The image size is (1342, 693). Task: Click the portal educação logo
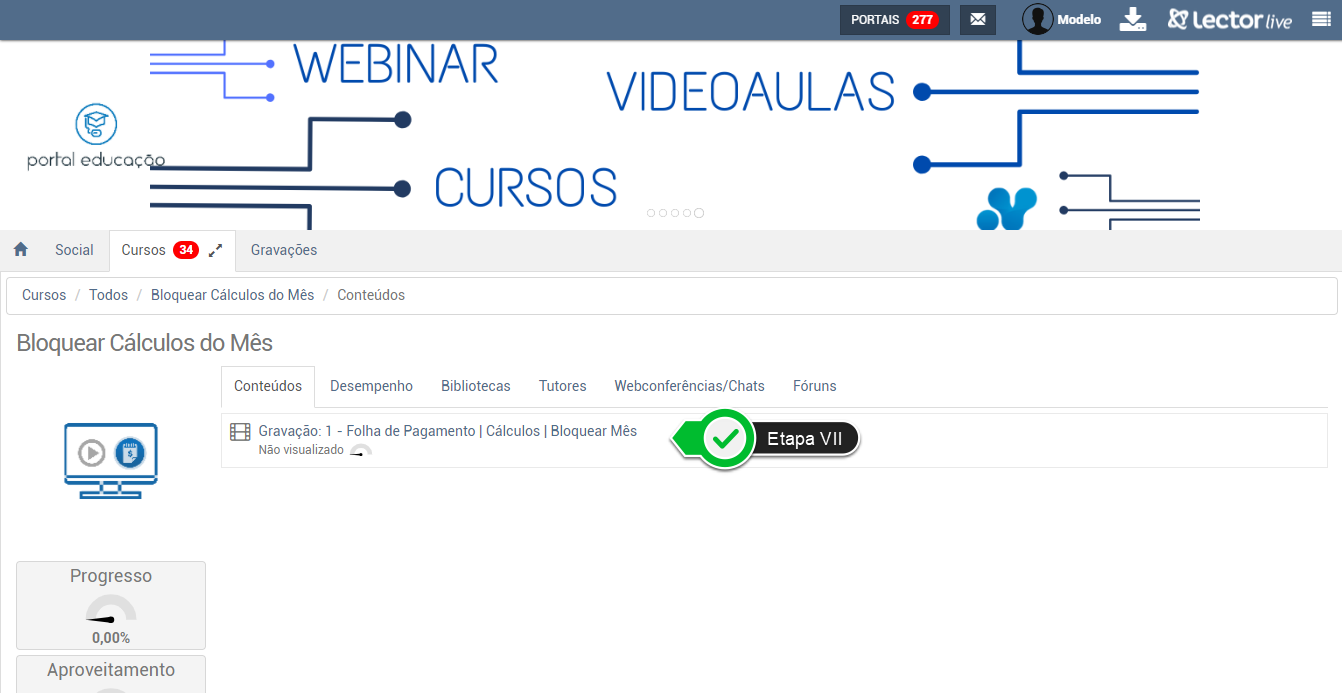tap(96, 138)
